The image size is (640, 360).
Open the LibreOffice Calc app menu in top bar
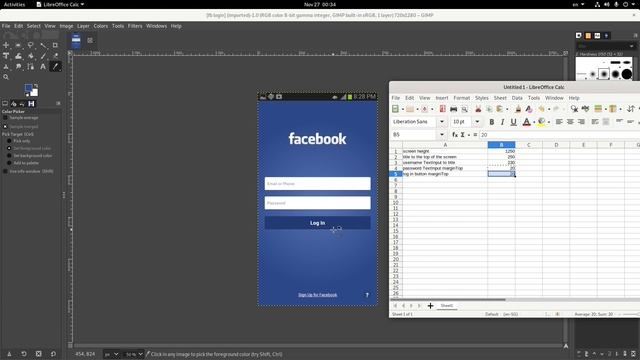(60, 4)
